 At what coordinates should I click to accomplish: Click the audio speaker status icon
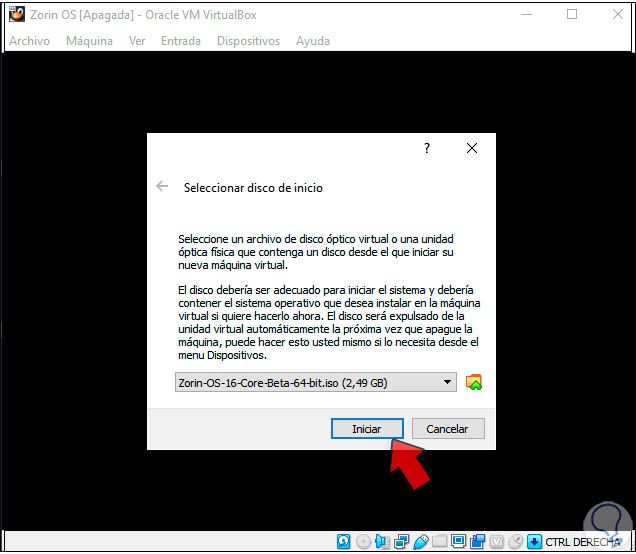382,541
